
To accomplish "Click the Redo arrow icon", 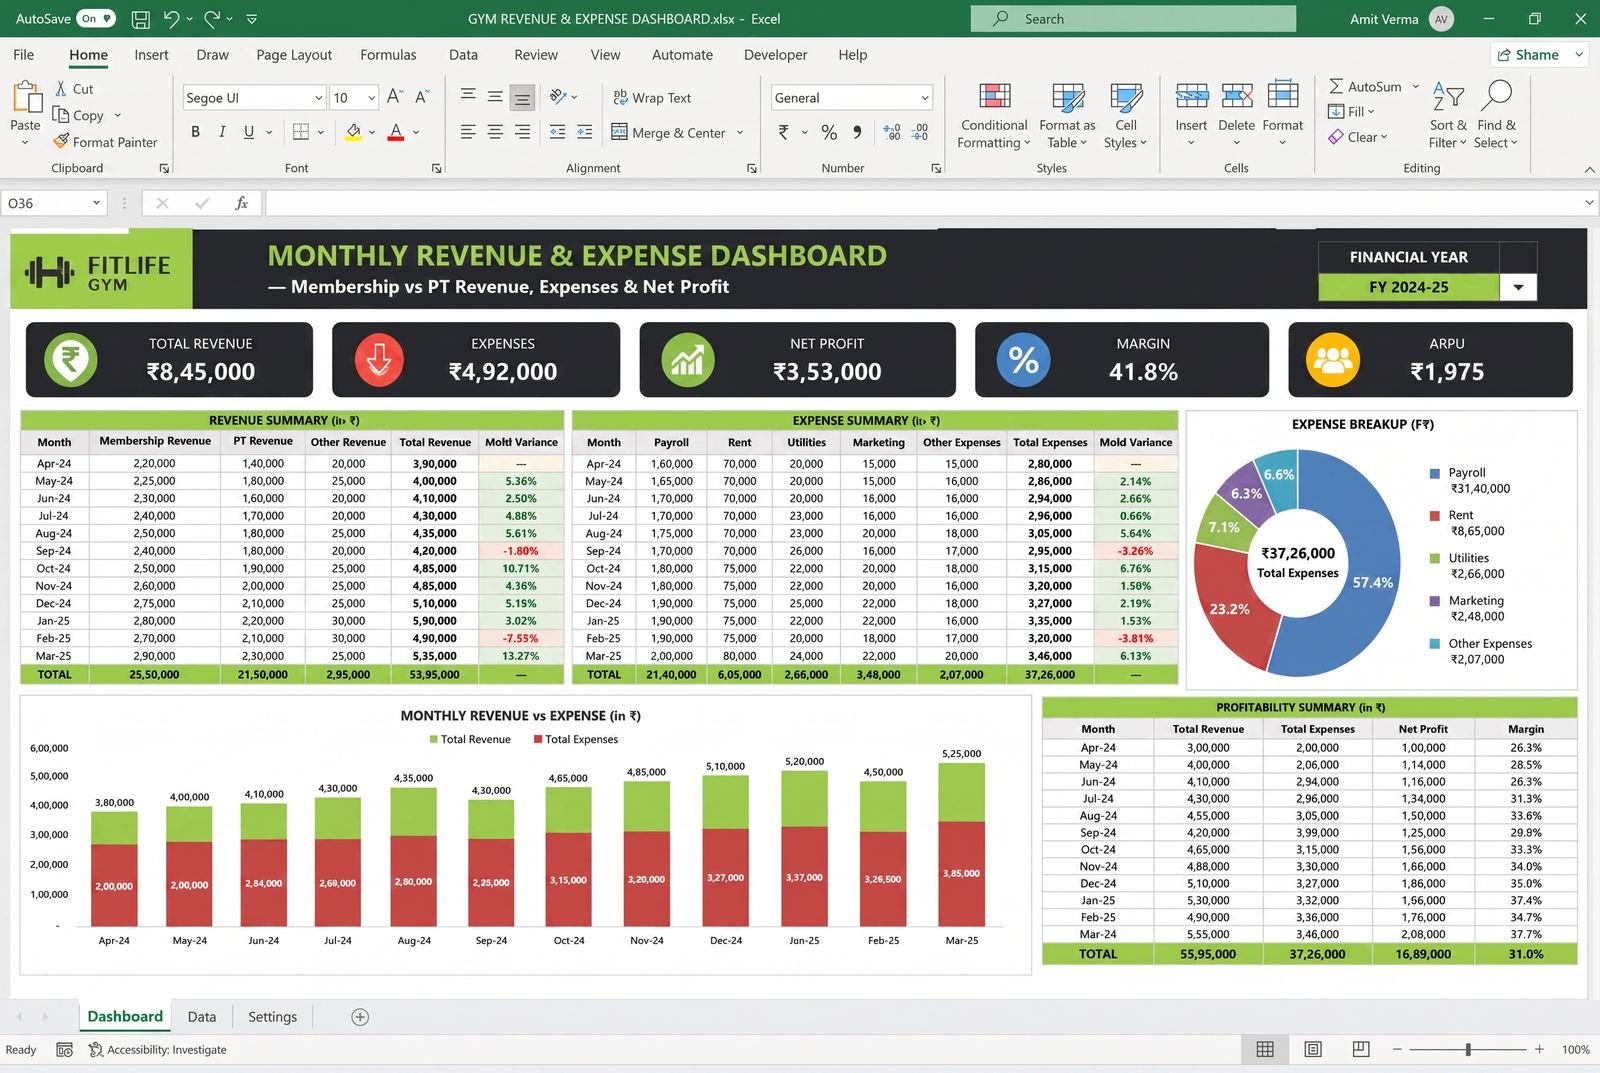I will [x=212, y=19].
